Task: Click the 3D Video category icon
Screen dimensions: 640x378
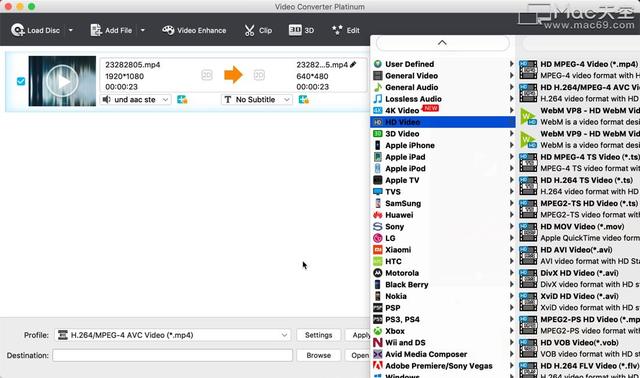Action: pos(378,133)
